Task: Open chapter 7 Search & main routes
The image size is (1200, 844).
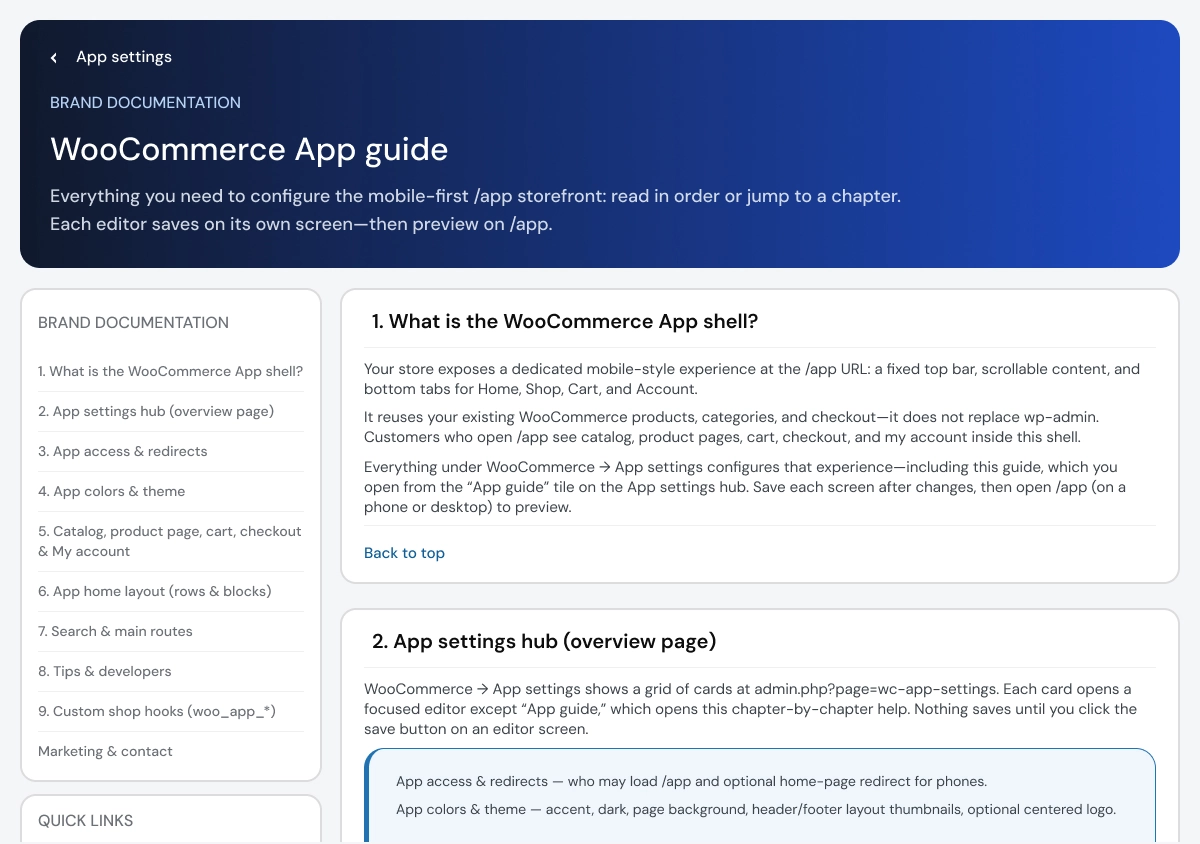Action: coord(115,631)
